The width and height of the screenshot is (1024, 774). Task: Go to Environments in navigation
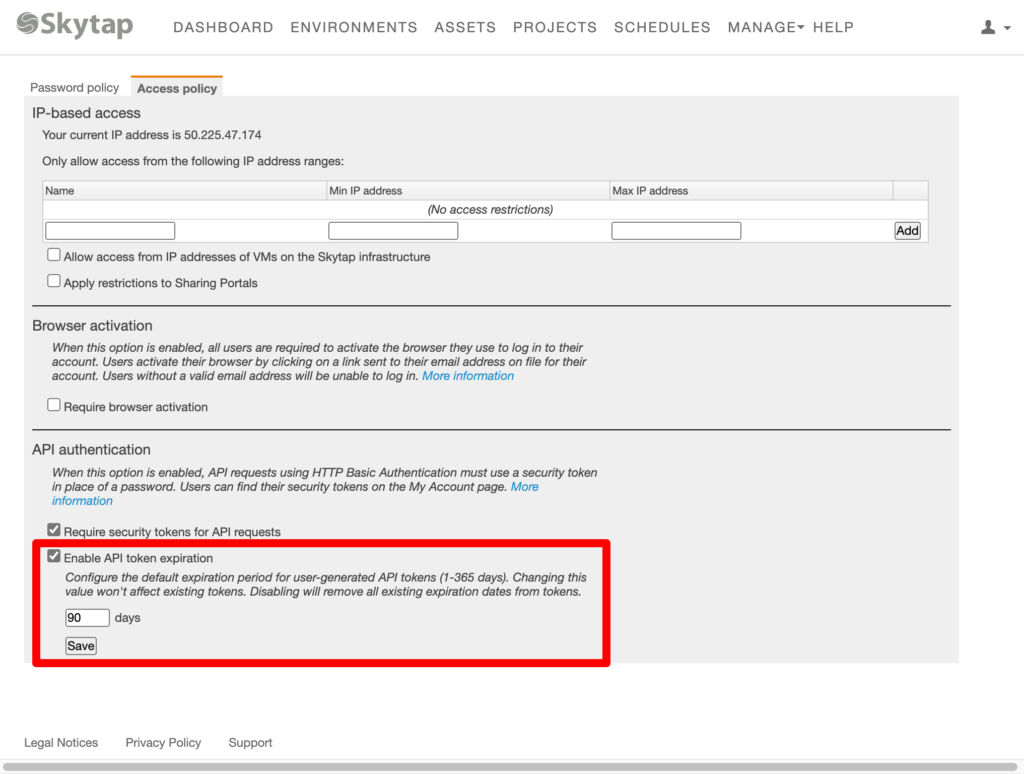coord(354,28)
